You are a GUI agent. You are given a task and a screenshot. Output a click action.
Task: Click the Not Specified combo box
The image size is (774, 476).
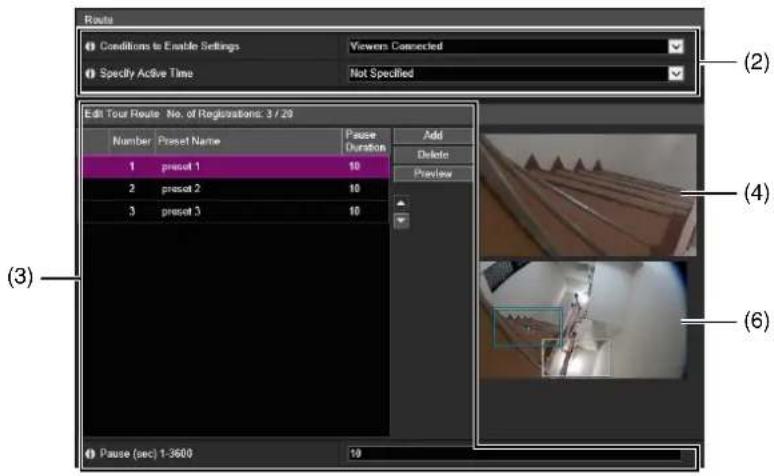pos(516,74)
